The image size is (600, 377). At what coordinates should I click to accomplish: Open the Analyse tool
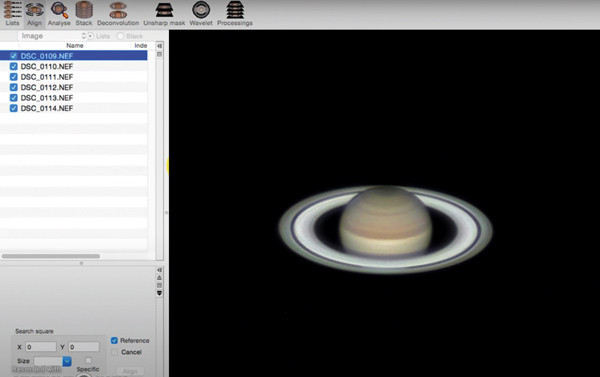coord(59,13)
